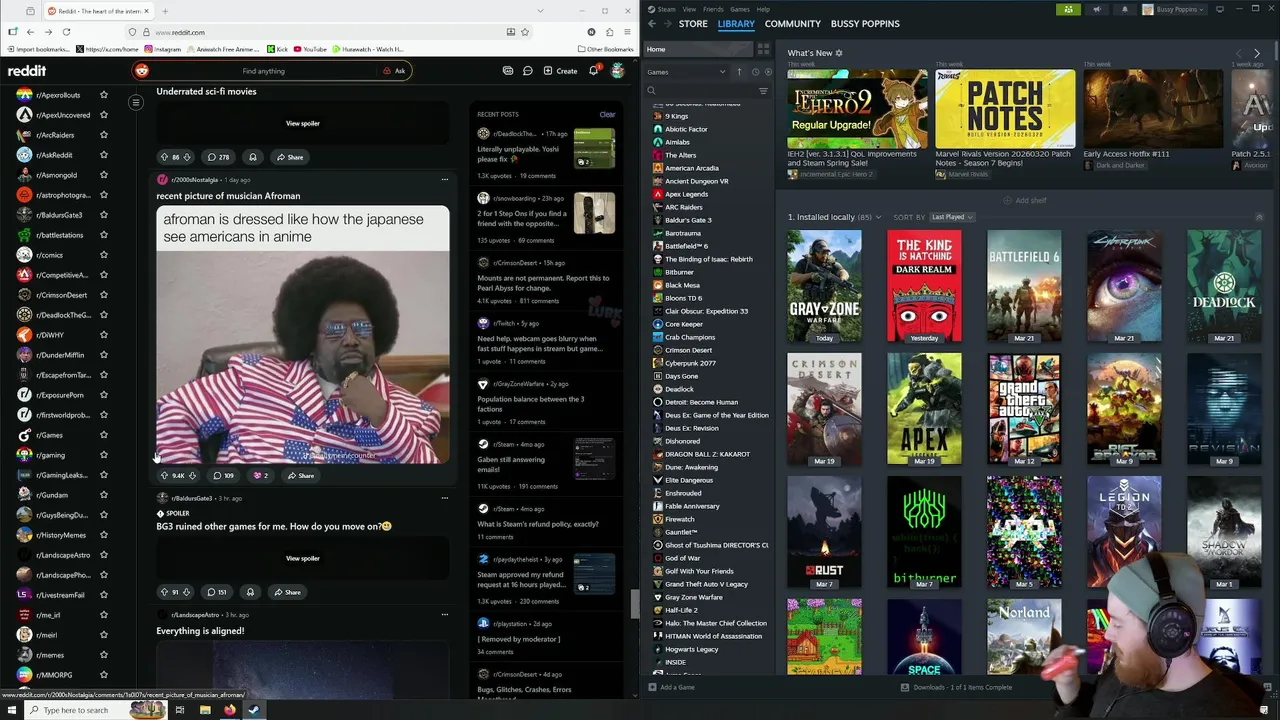Click Steam recent activity clock icon

click(x=755, y=72)
